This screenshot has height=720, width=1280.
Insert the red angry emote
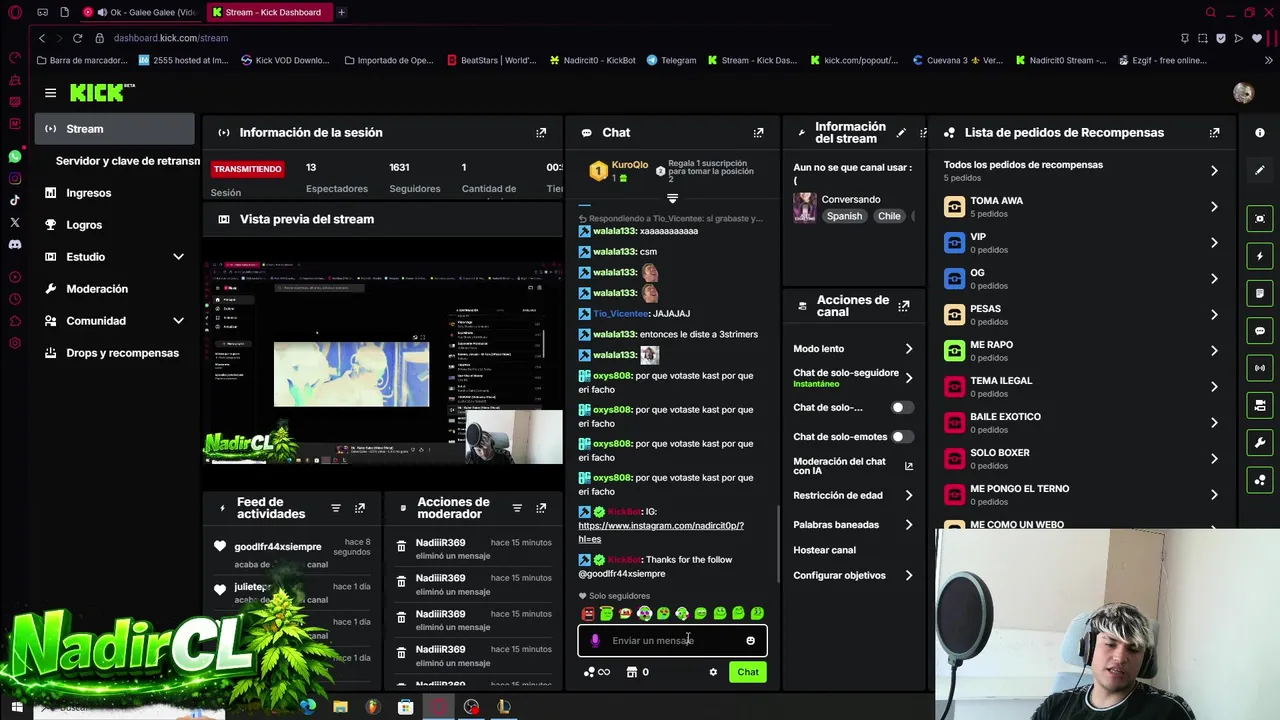pos(588,613)
